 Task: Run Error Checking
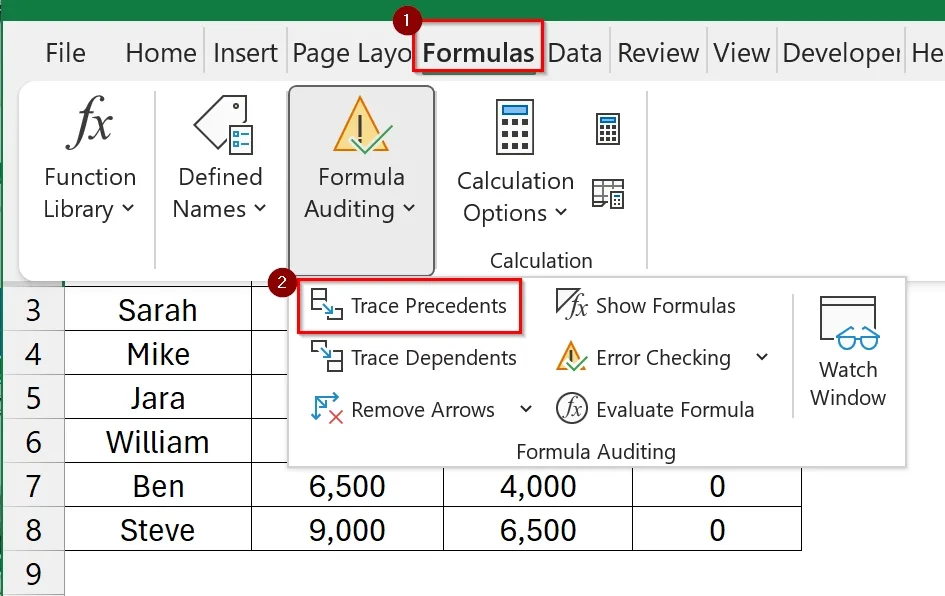(643, 358)
